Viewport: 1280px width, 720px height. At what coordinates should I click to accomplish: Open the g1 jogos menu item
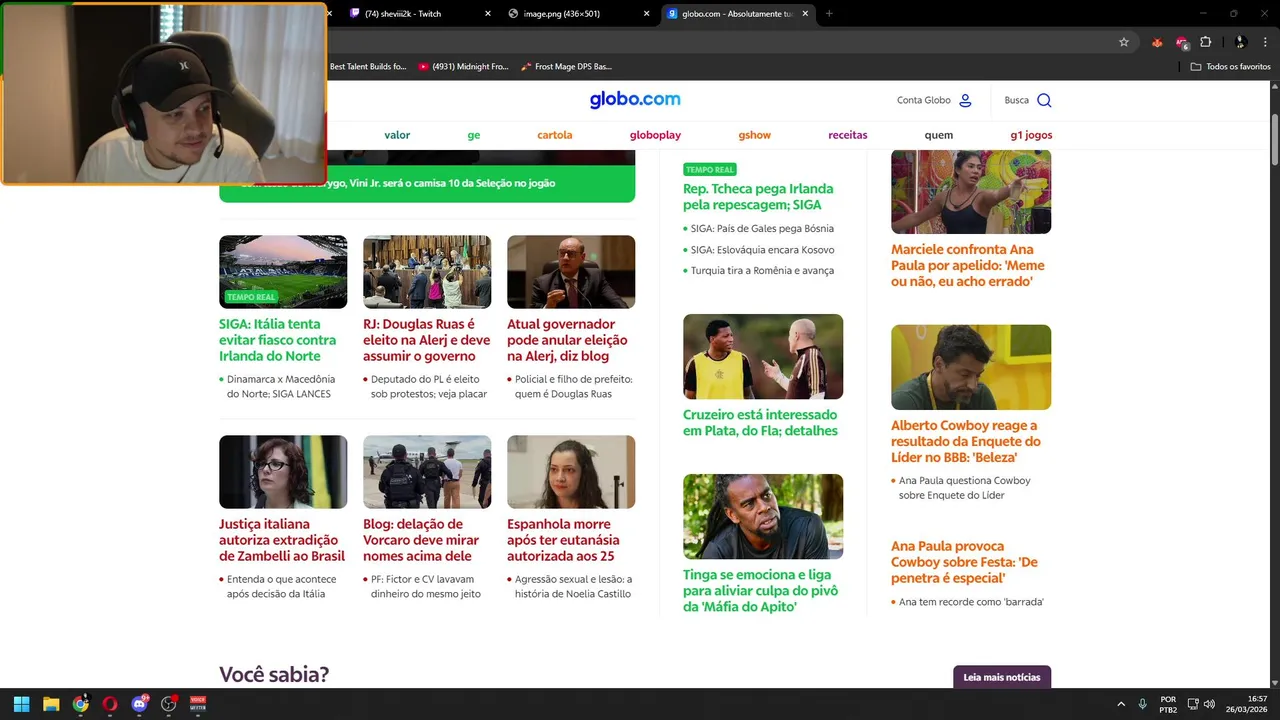[x=1031, y=135]
